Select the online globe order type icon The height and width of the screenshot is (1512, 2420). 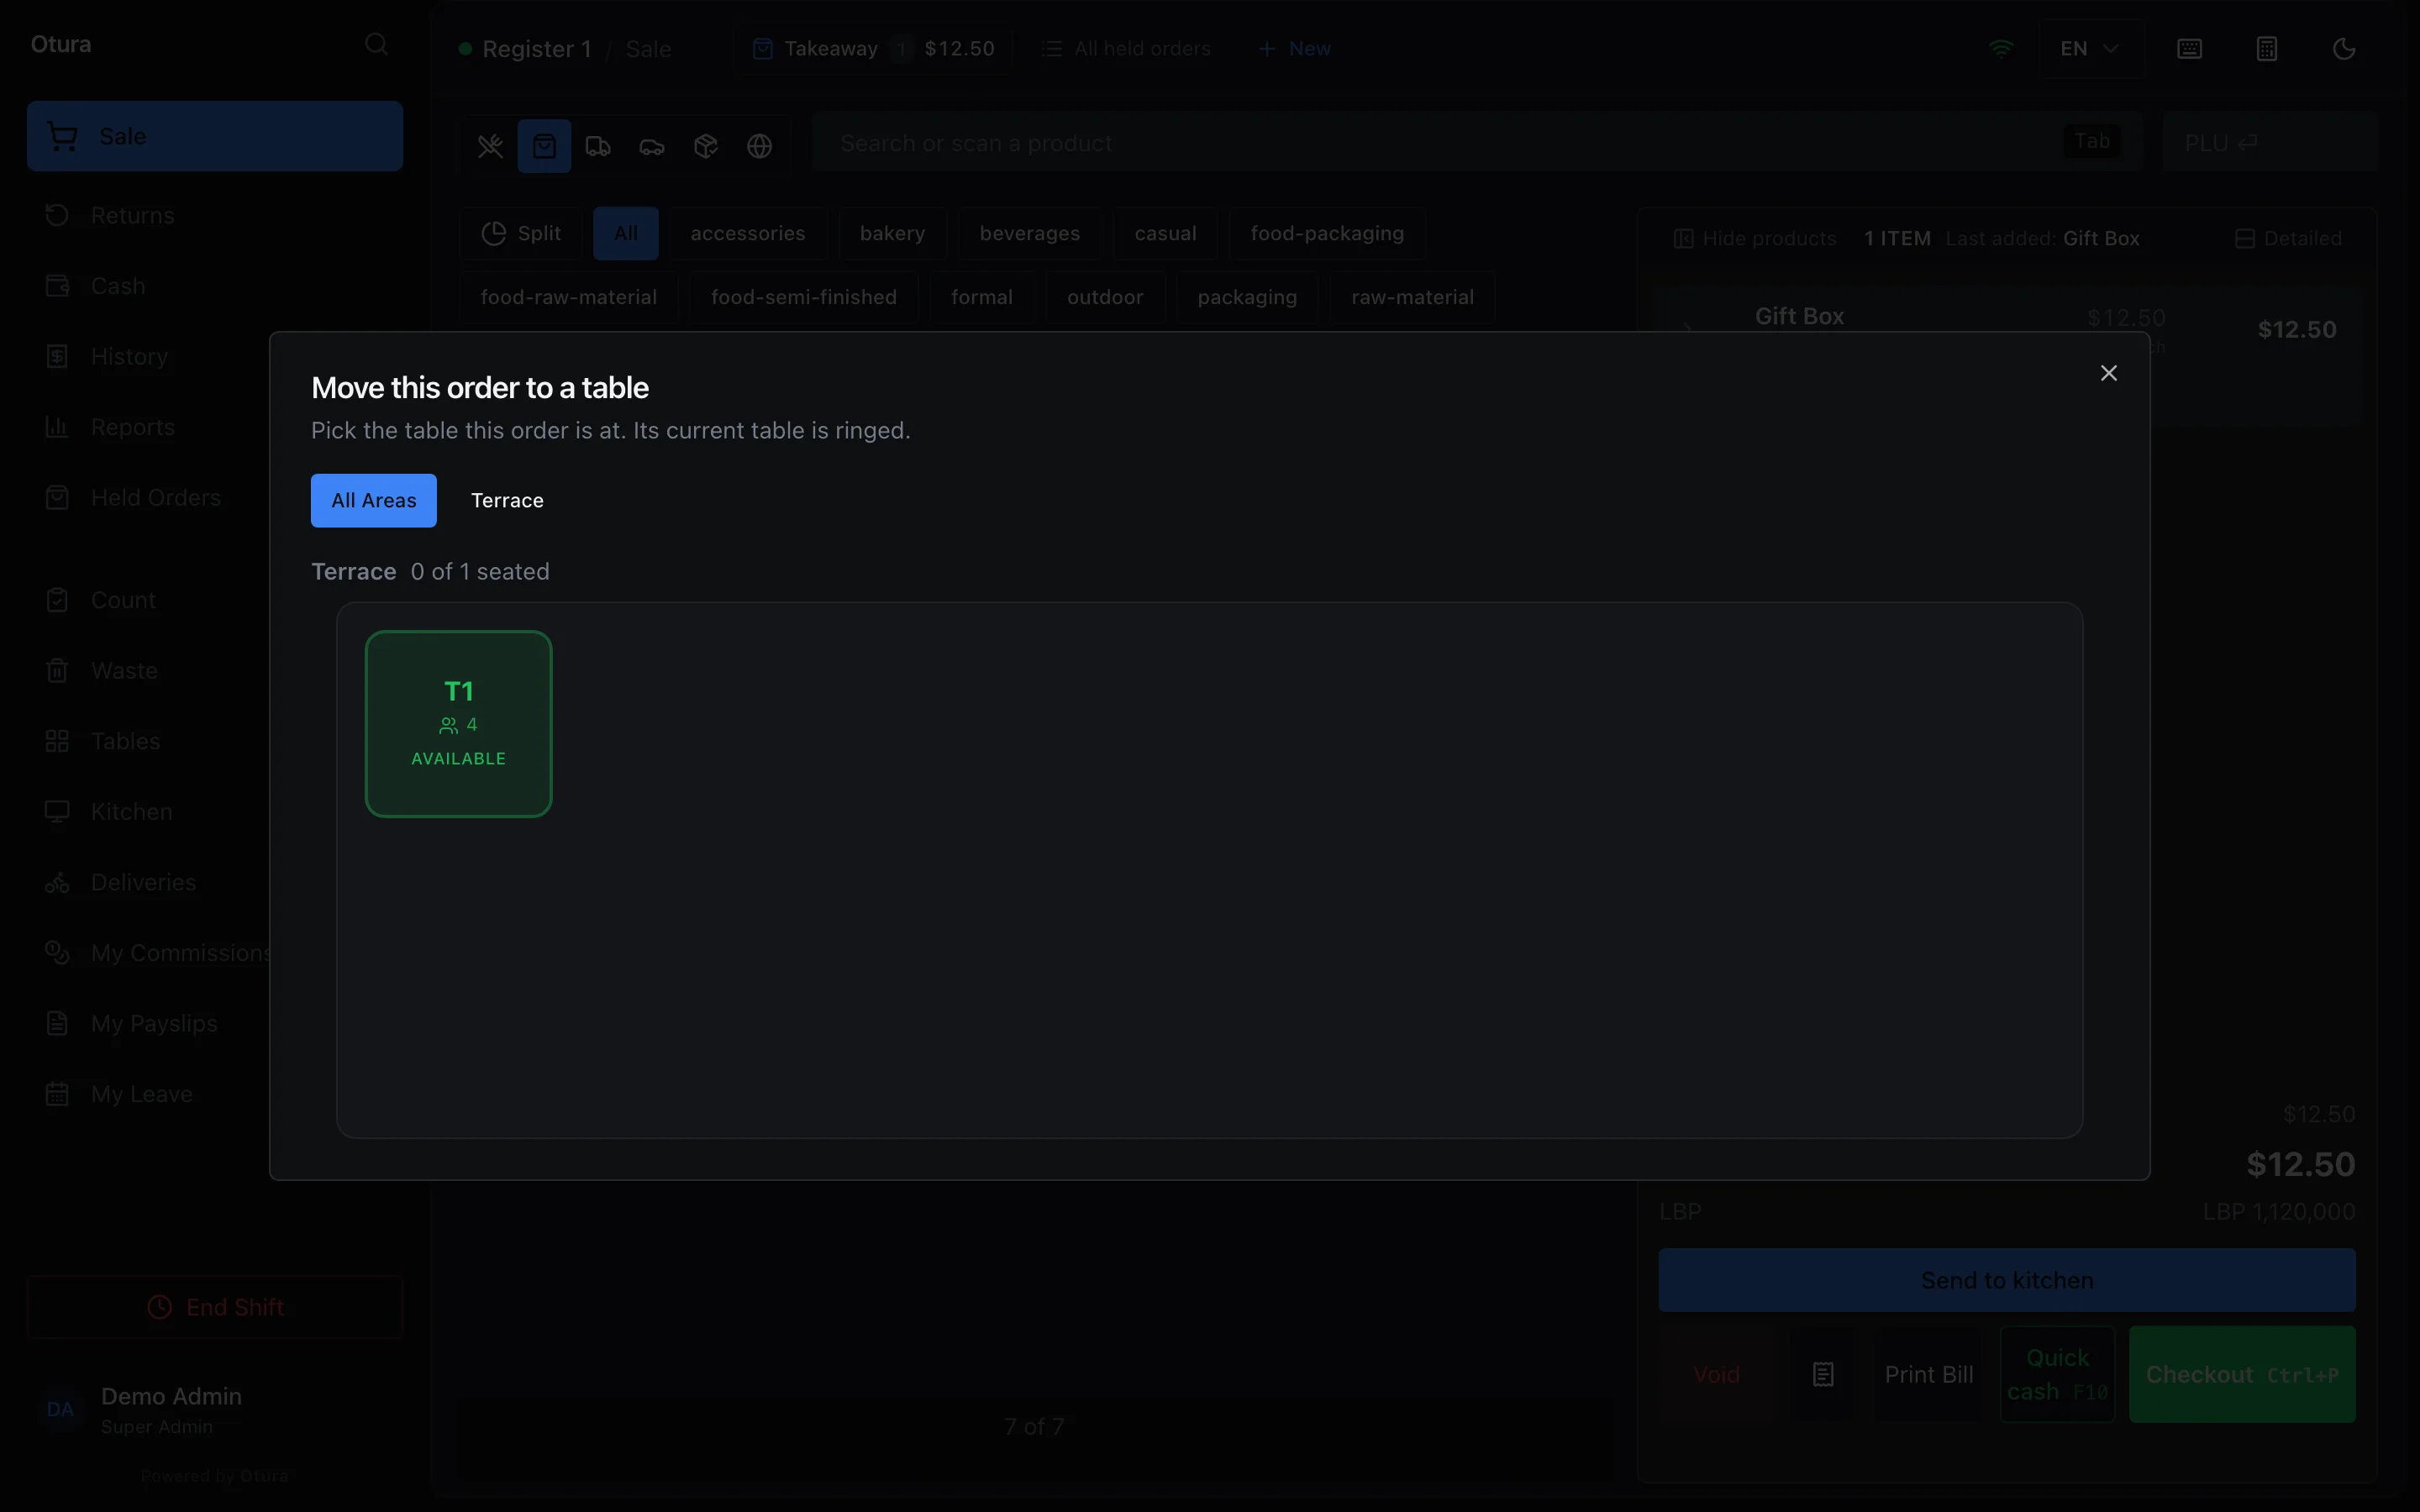(x=760, y=146)
